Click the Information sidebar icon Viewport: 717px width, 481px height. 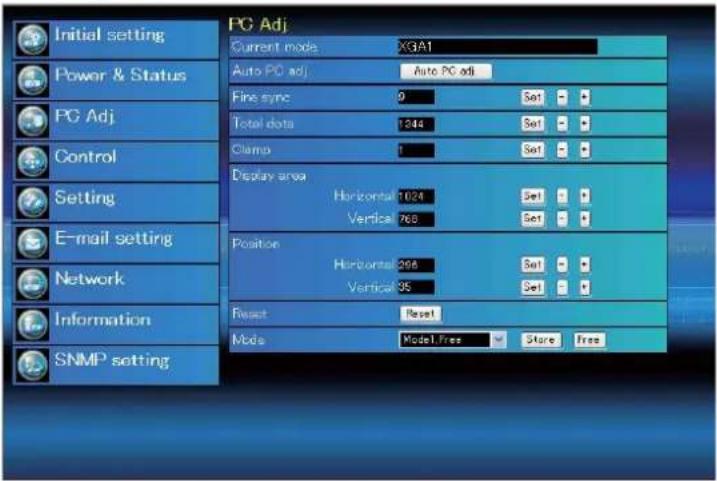pyautogui.click(x=32, y=324)
